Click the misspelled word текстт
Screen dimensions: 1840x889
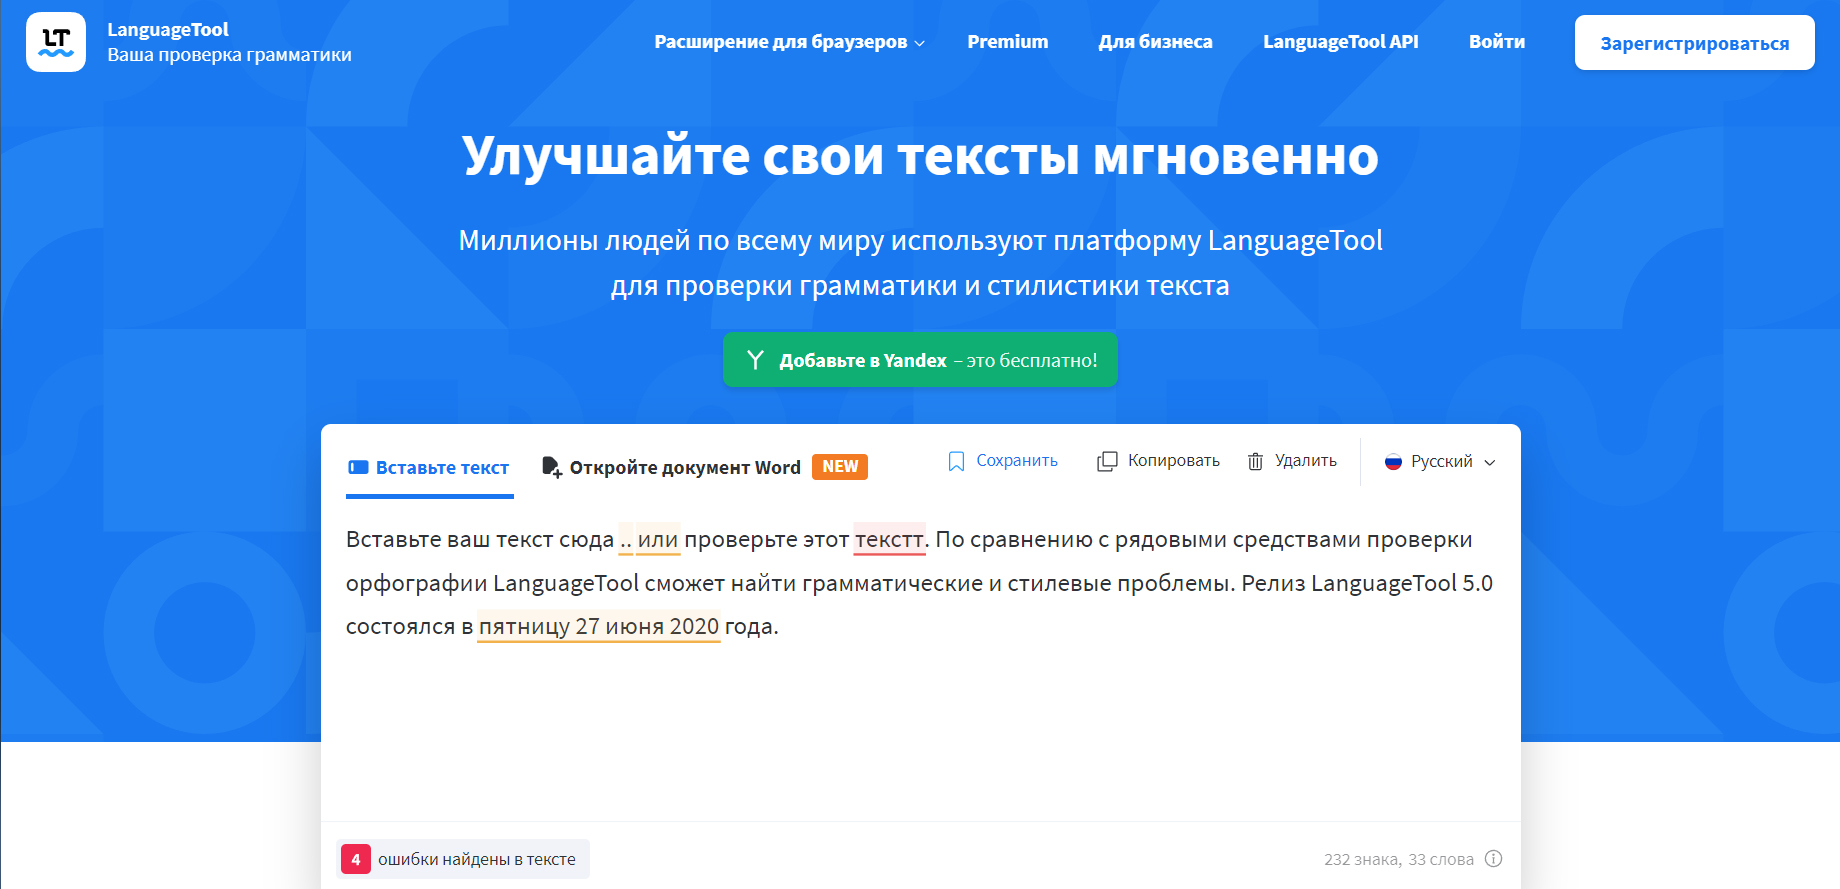click(x=889, y=540)
